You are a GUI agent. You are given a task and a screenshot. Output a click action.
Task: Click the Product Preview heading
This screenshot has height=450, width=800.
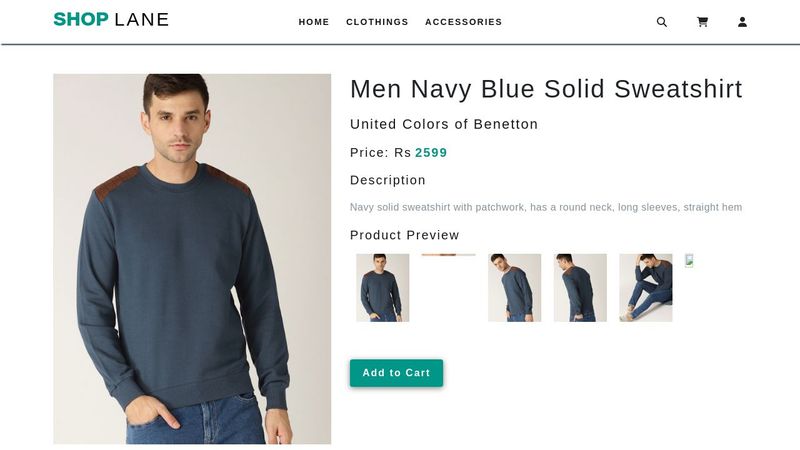pyautogui.click(x=404, y=235)
